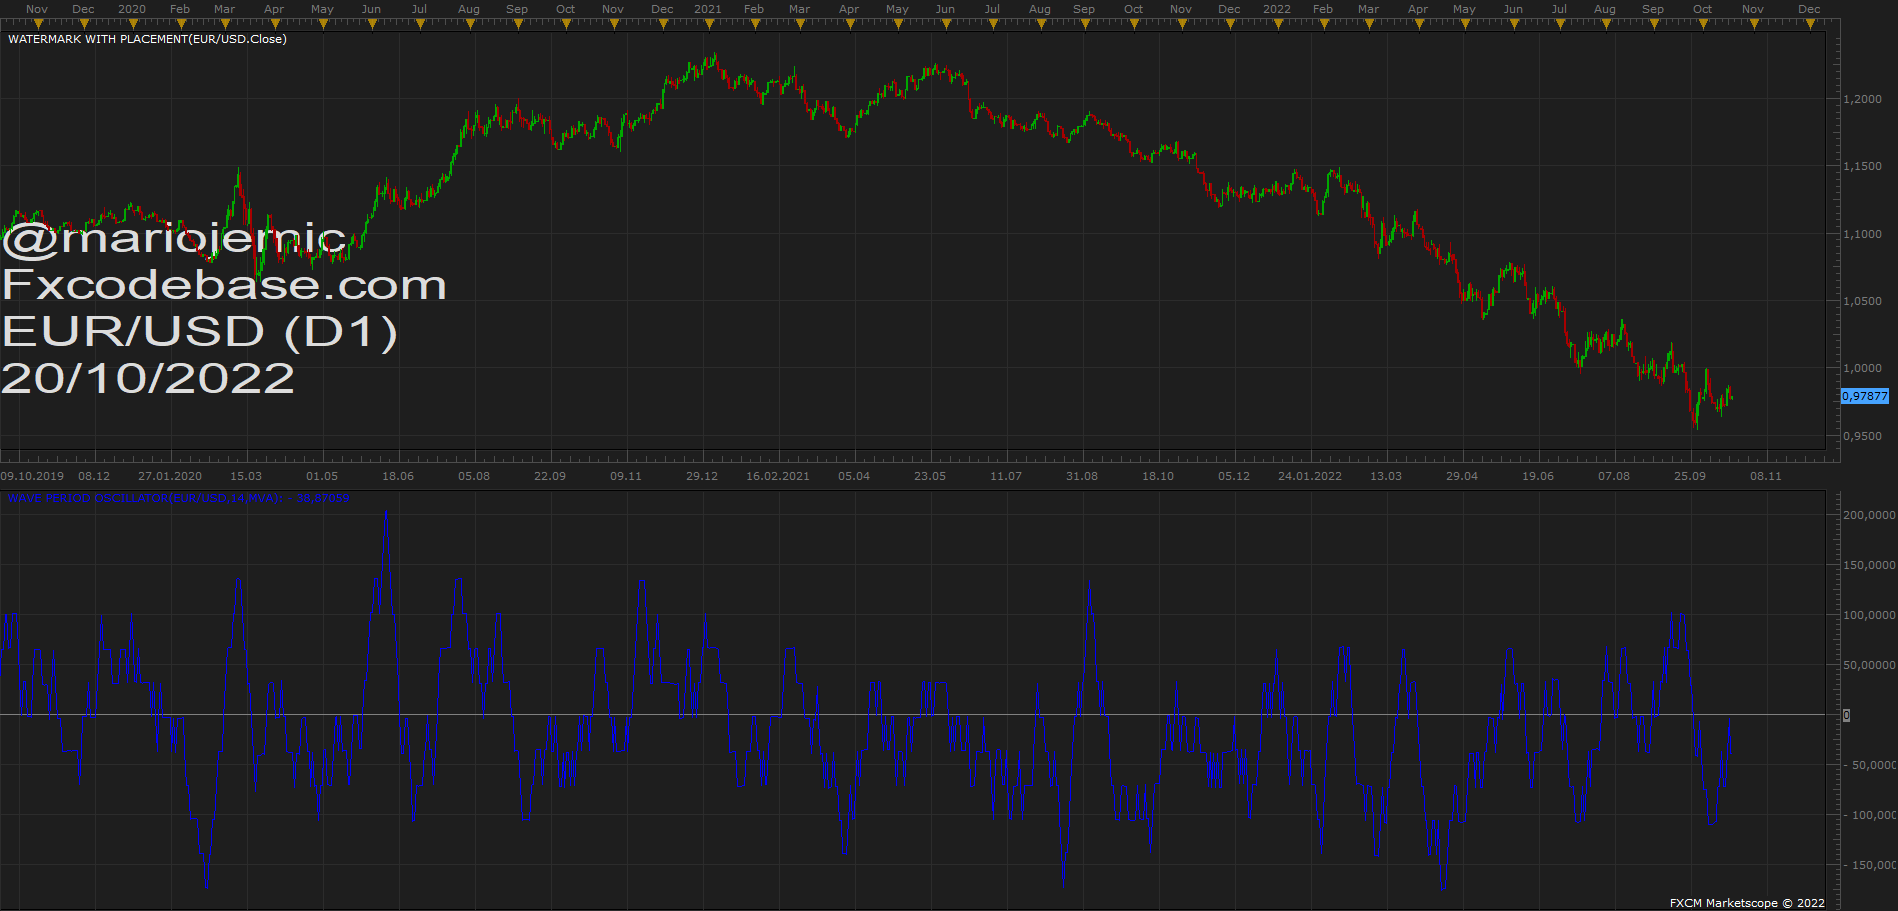The image size is (1898, 911).
Task: Click the 1,1000 price axis label
Action: [x=1862, y=234]
